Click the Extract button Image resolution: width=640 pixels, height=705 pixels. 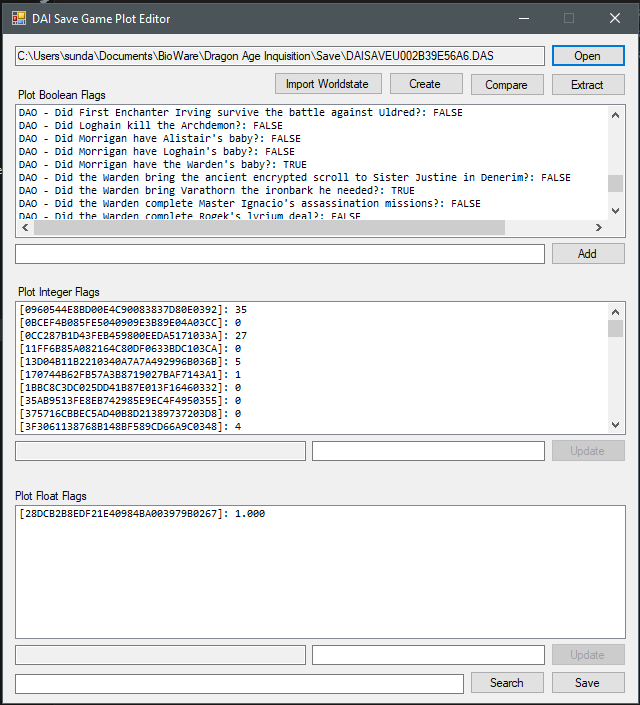coord(587,85)
